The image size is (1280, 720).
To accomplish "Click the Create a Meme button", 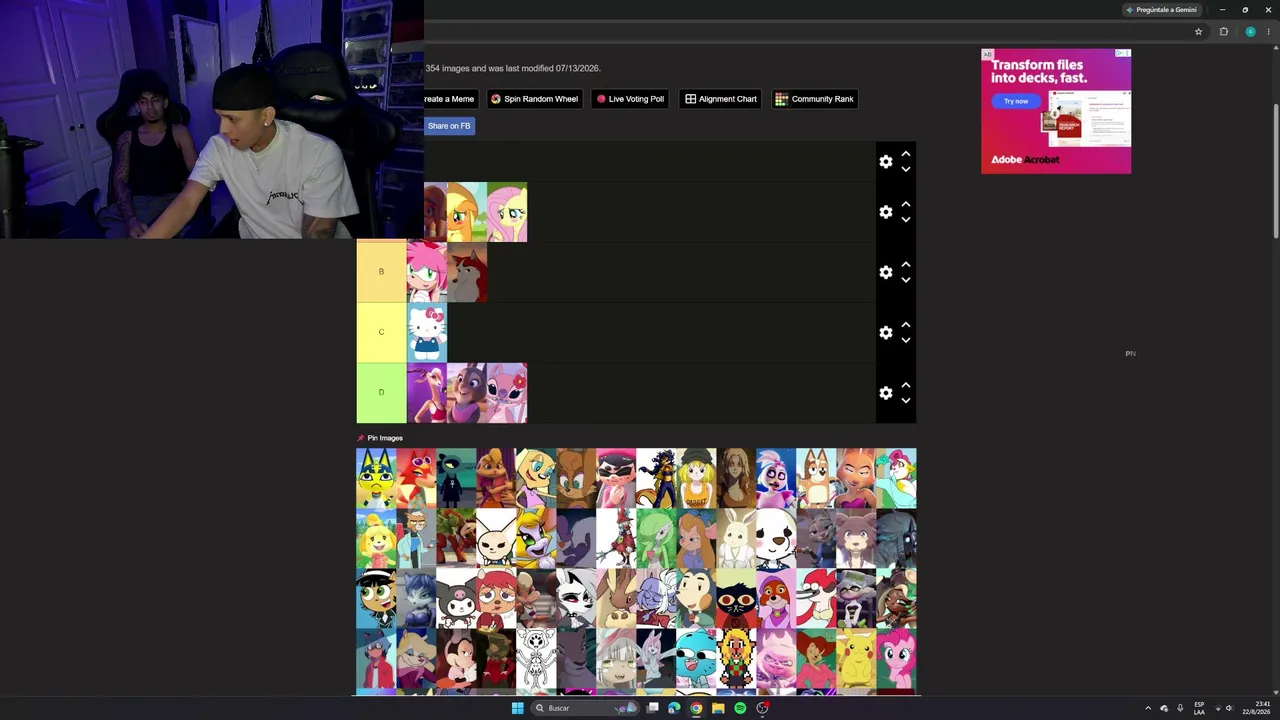I will [451, 99].
